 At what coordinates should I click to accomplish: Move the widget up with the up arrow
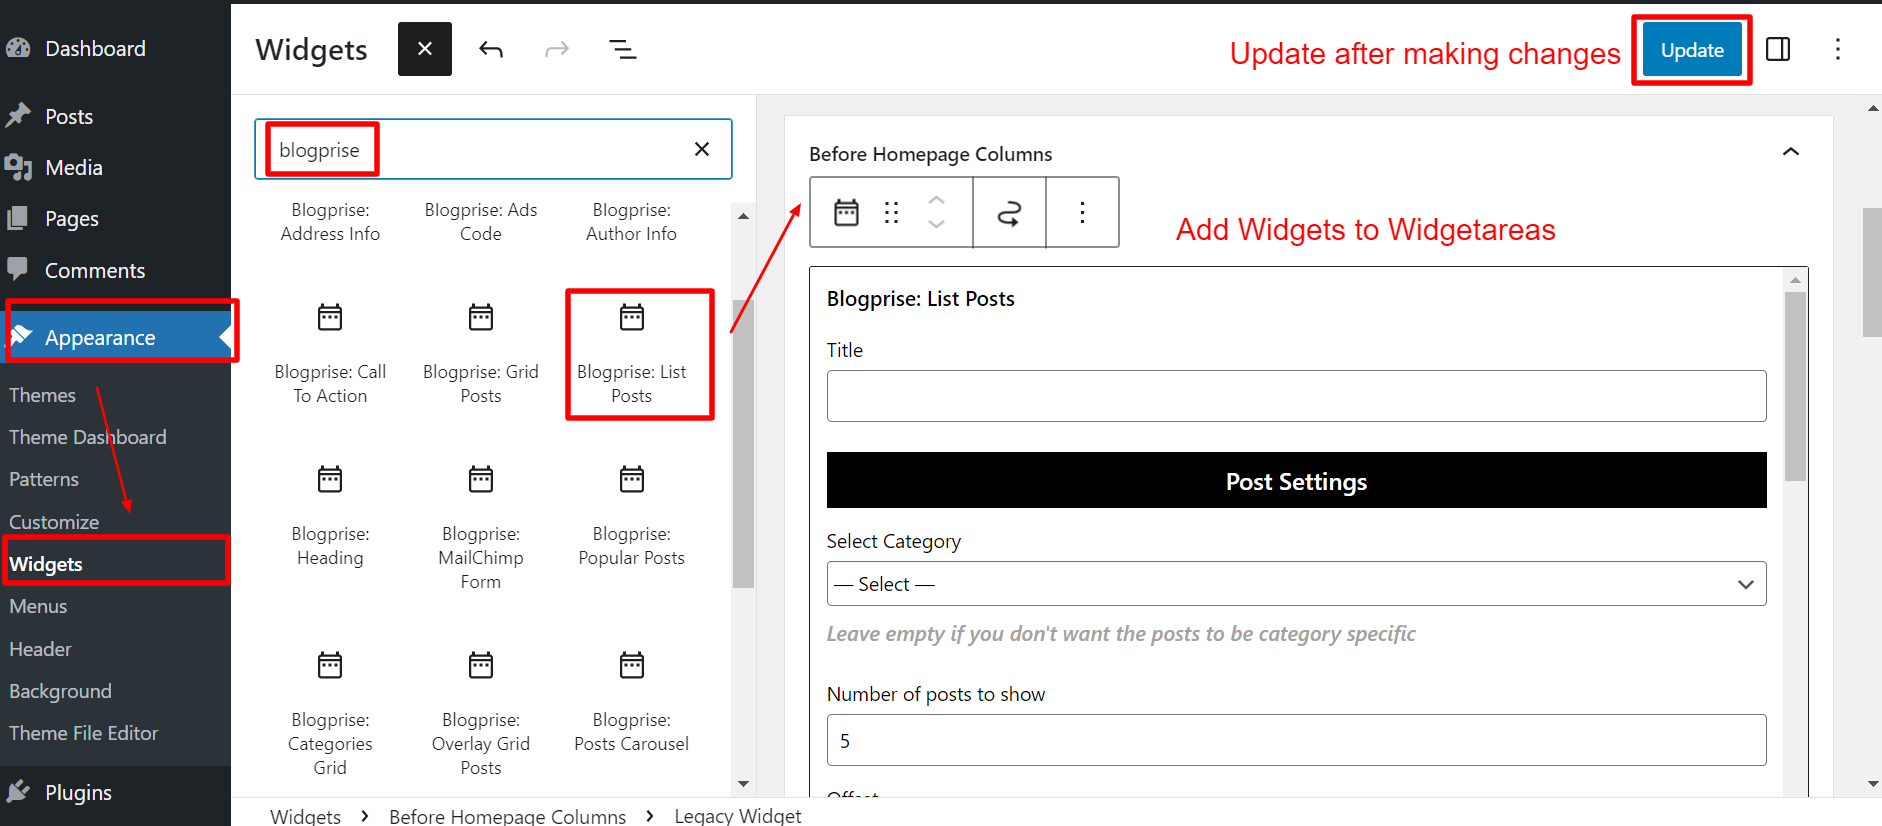point(936,200)
